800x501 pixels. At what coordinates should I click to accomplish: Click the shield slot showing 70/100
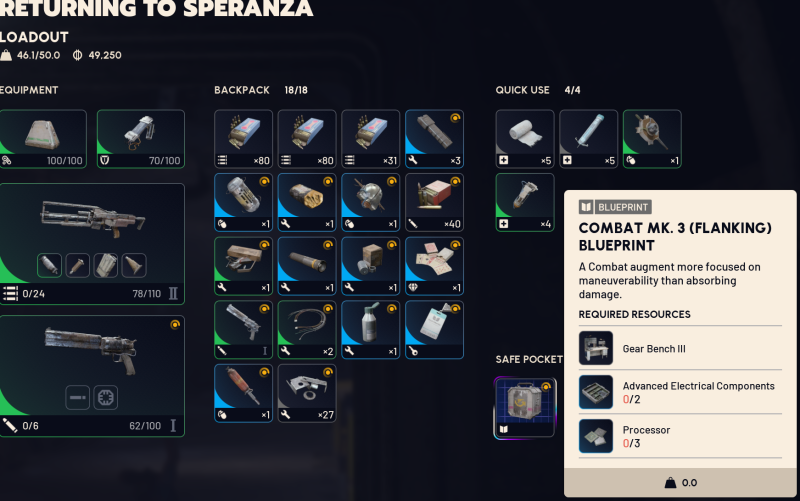click(141, 139)
